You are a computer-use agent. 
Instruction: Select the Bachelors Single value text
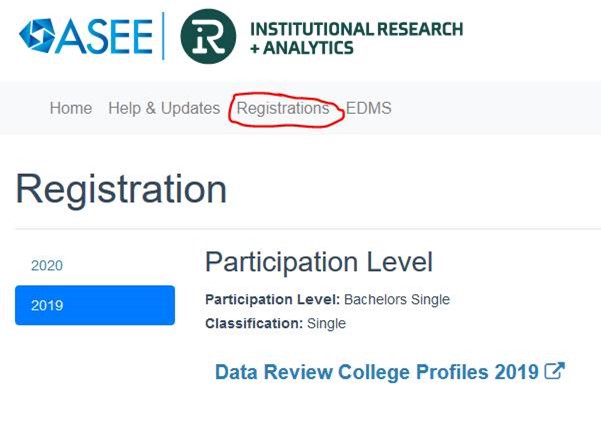point(397,299)
